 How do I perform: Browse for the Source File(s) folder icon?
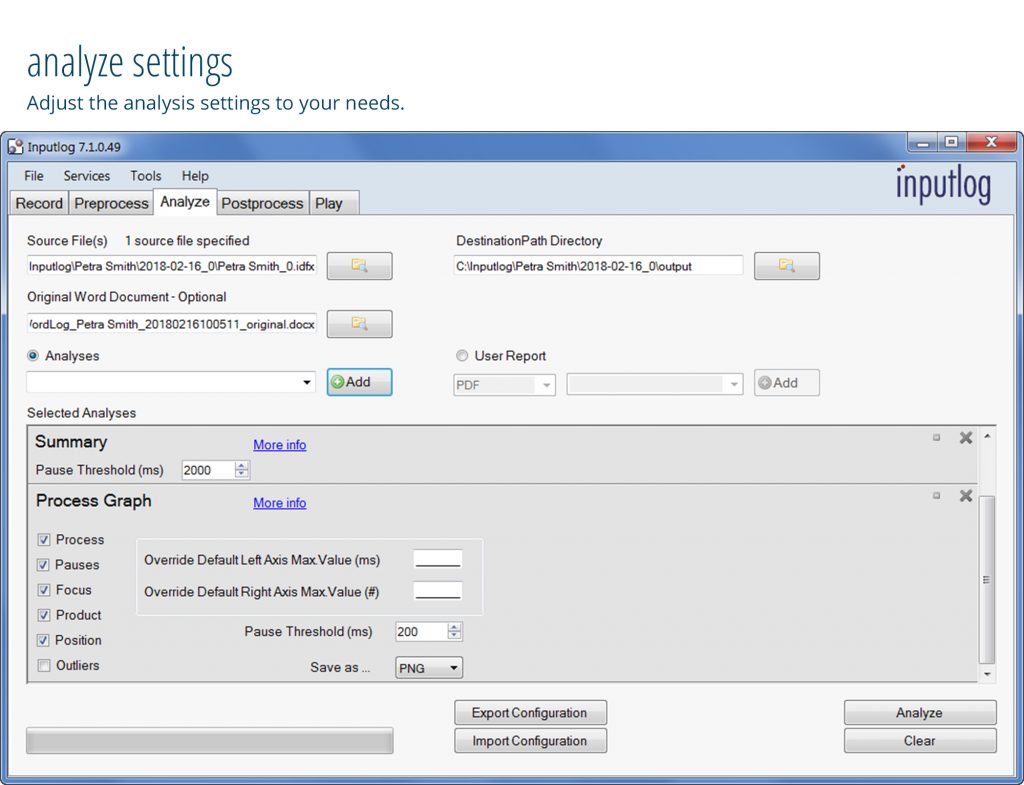click(x=359, y=266)
